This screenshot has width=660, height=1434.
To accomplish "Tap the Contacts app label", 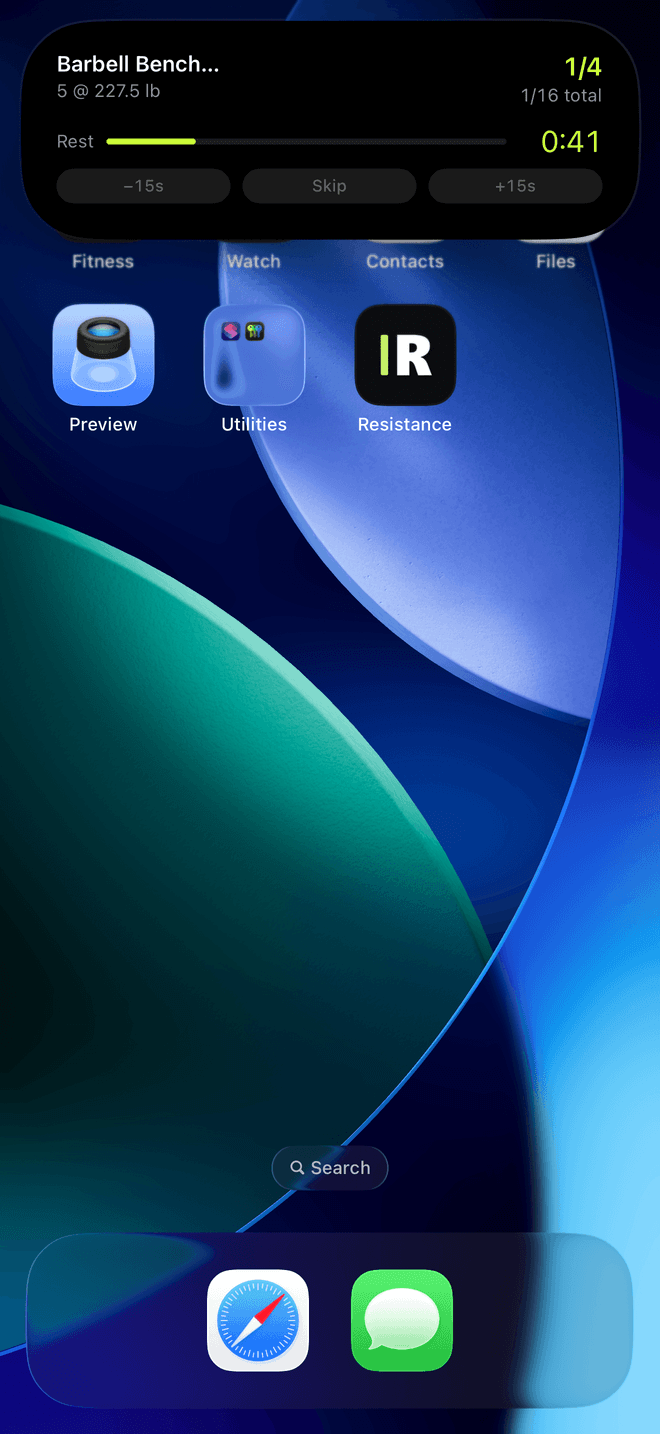I will 405,262.
